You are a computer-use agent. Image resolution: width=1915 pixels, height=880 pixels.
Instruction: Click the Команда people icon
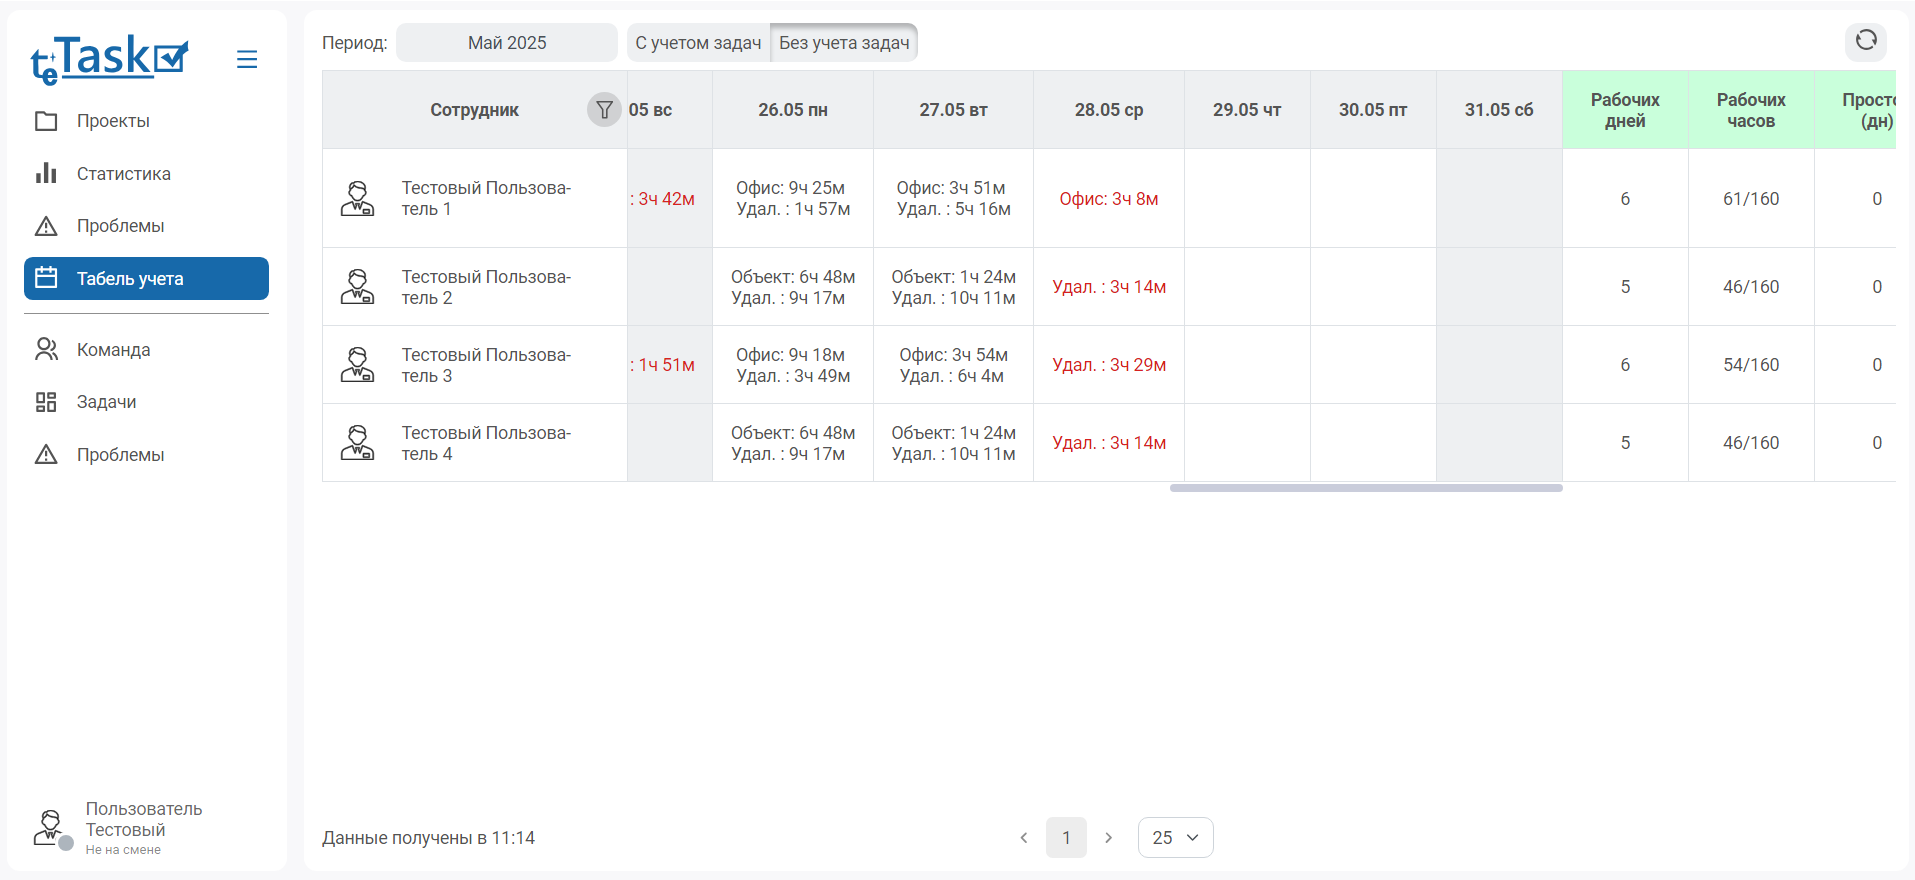[x=46, y=350]
